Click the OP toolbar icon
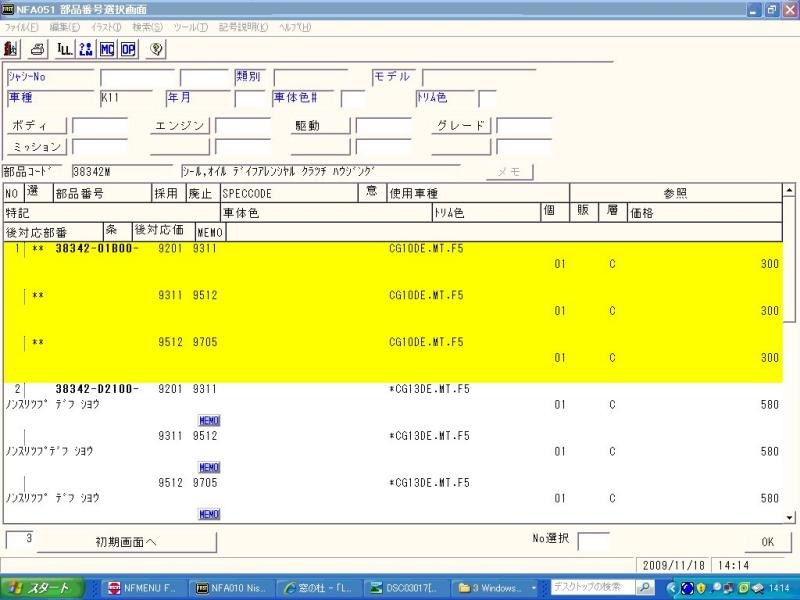The image size is (800, 600). [128, 49]
